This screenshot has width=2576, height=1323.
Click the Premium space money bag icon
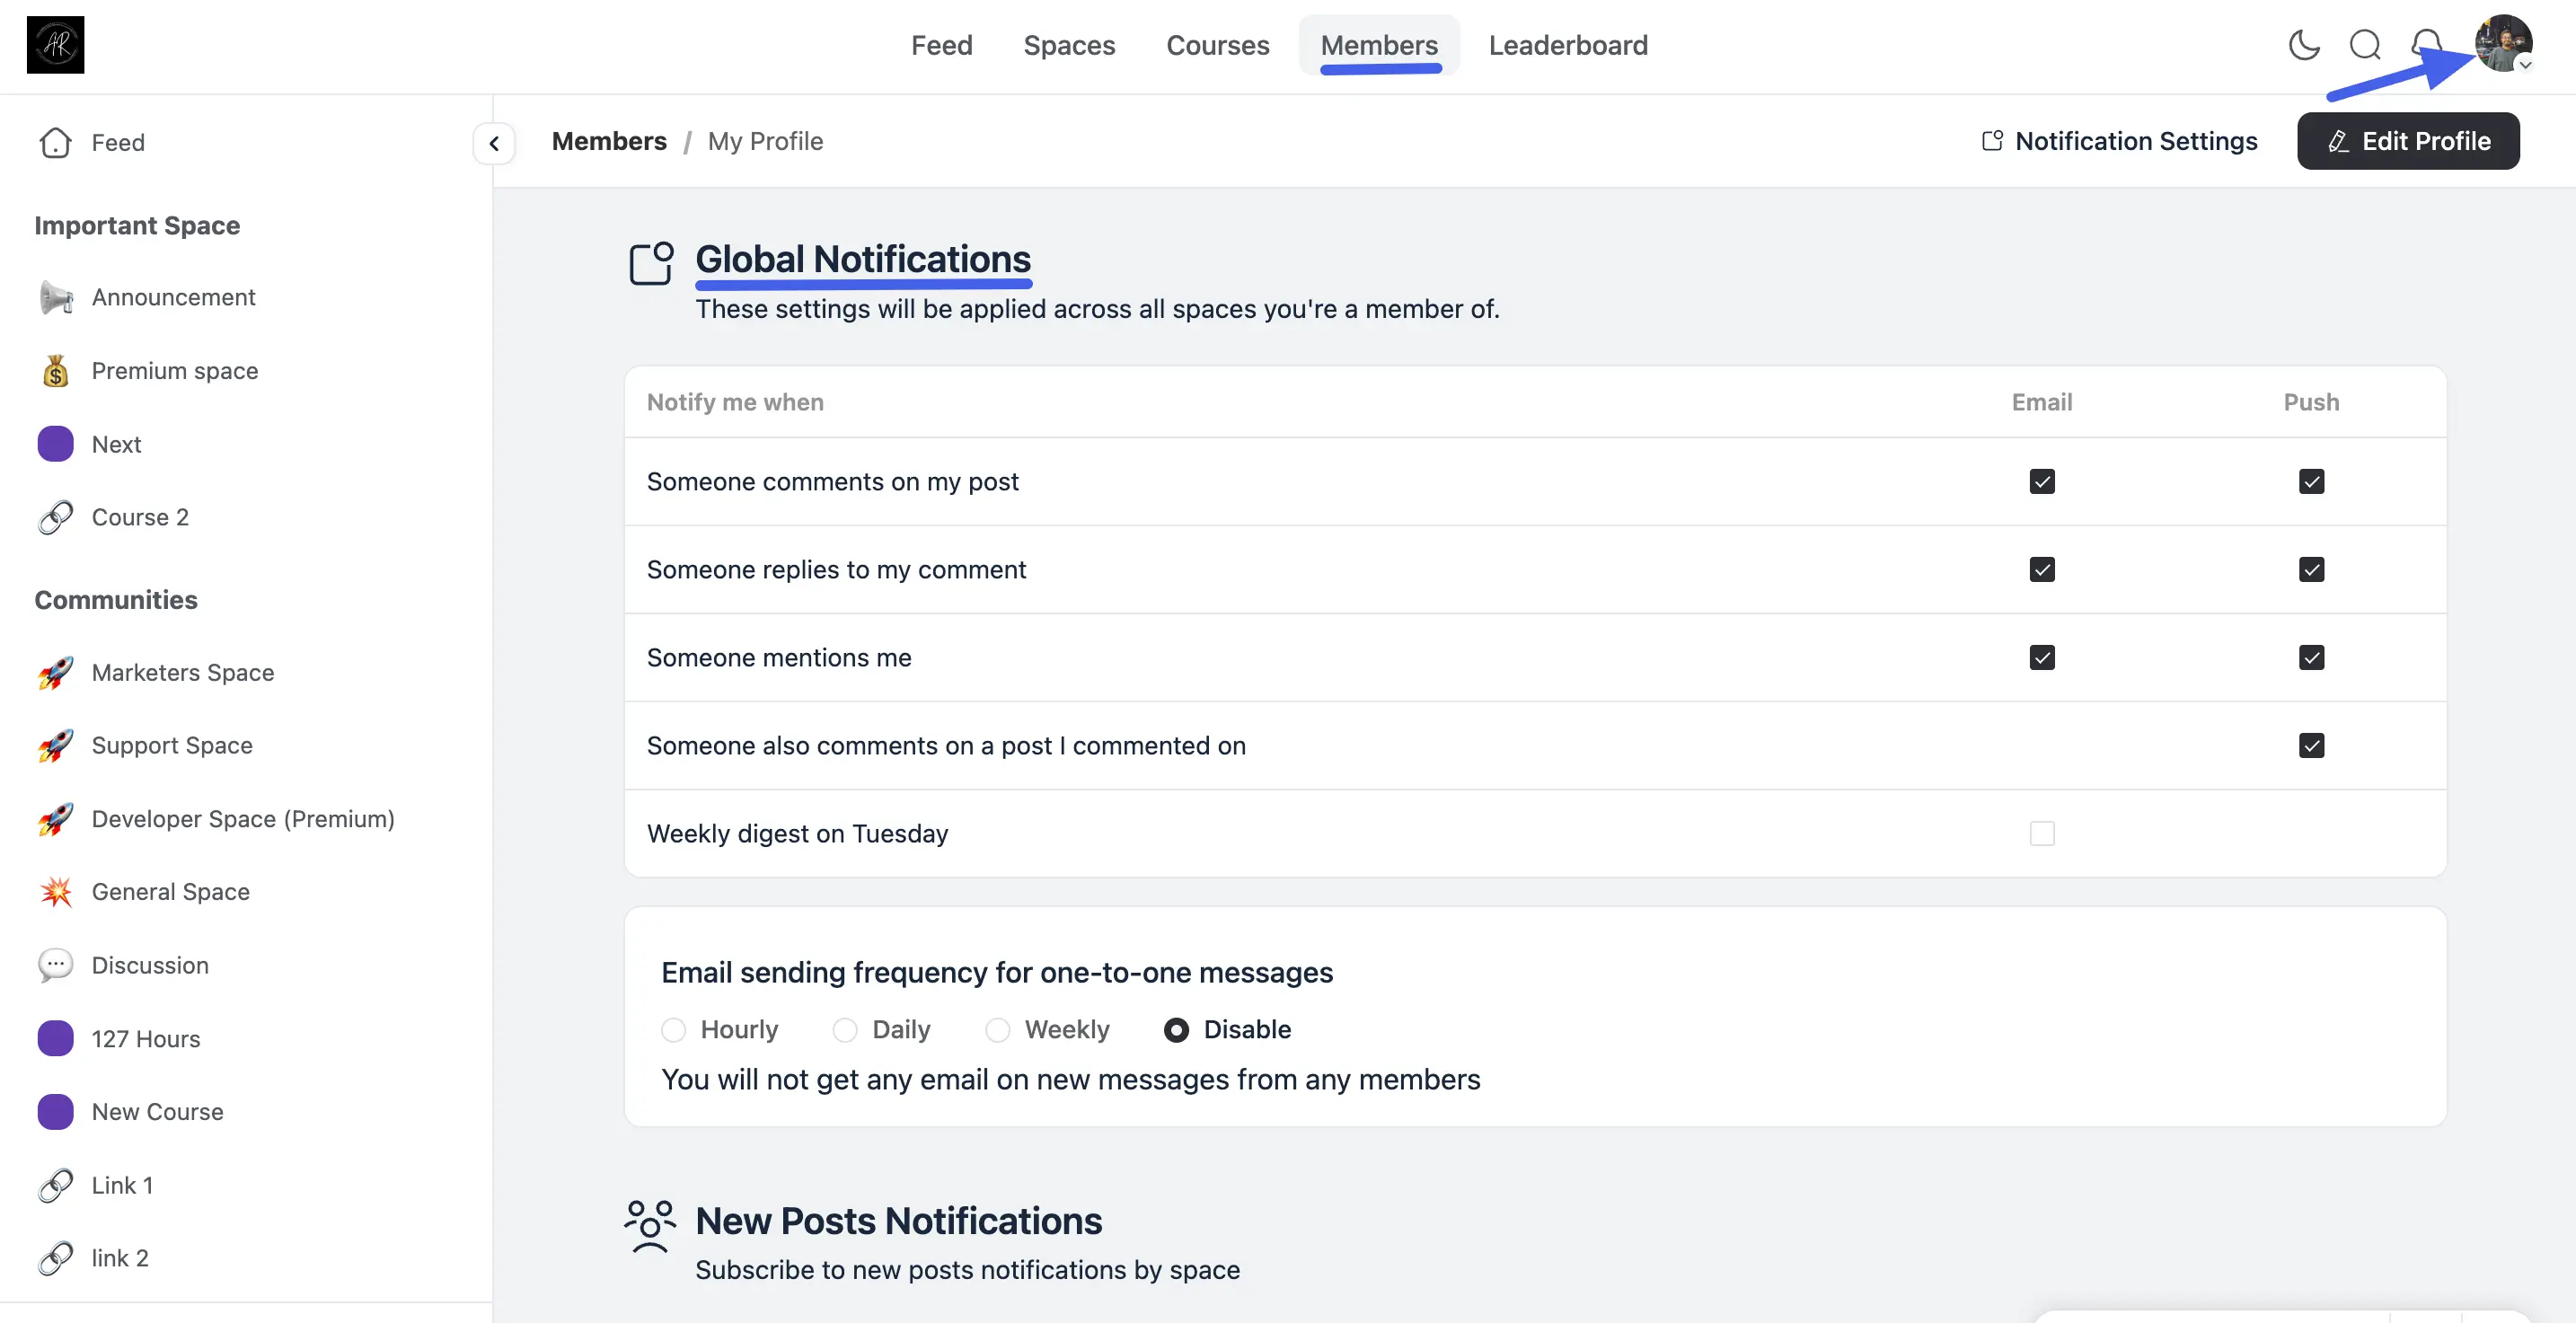pyautogui.click(x=55, y=371)
